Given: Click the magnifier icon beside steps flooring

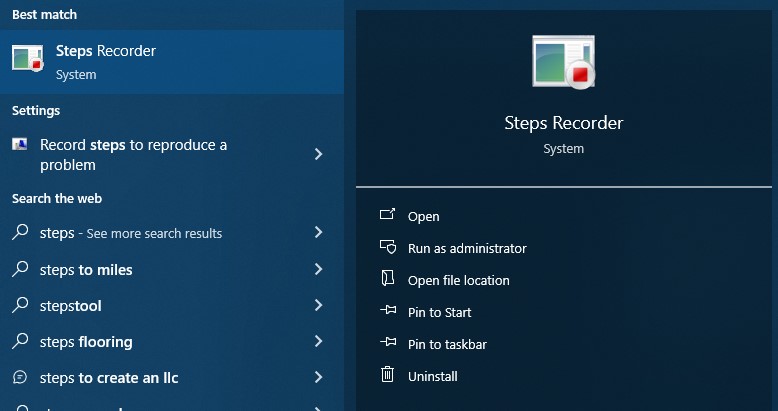Looking at the screenshot, I should tap(20, 342).
